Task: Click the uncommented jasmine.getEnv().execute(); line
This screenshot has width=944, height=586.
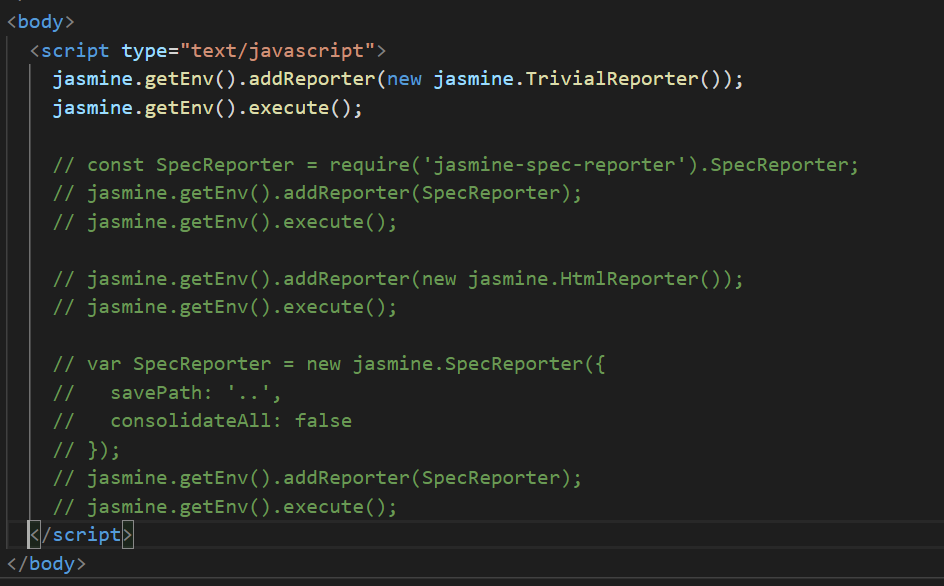Action: 208,108
